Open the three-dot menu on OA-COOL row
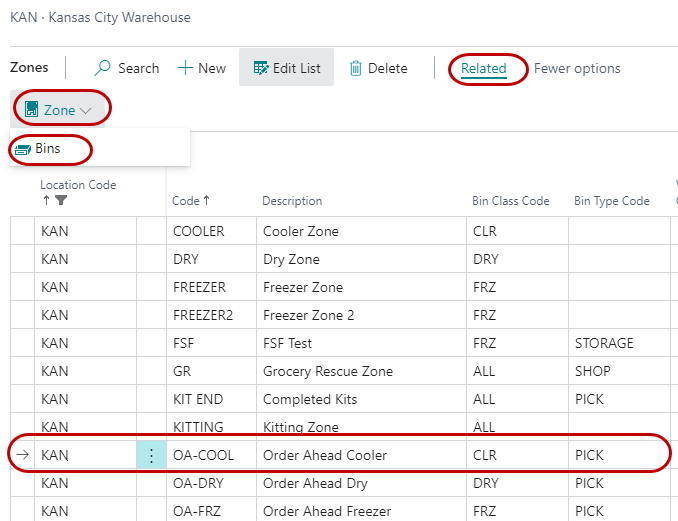 click(x=151, y=455)
